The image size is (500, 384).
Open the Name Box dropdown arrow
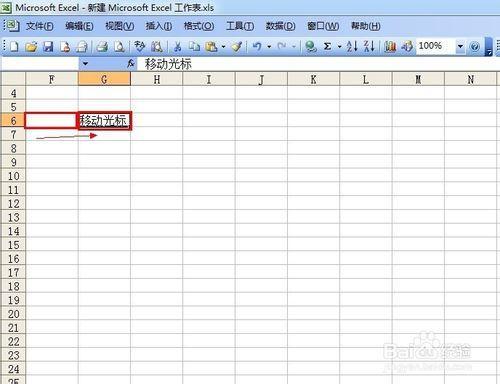pos(85,63)
